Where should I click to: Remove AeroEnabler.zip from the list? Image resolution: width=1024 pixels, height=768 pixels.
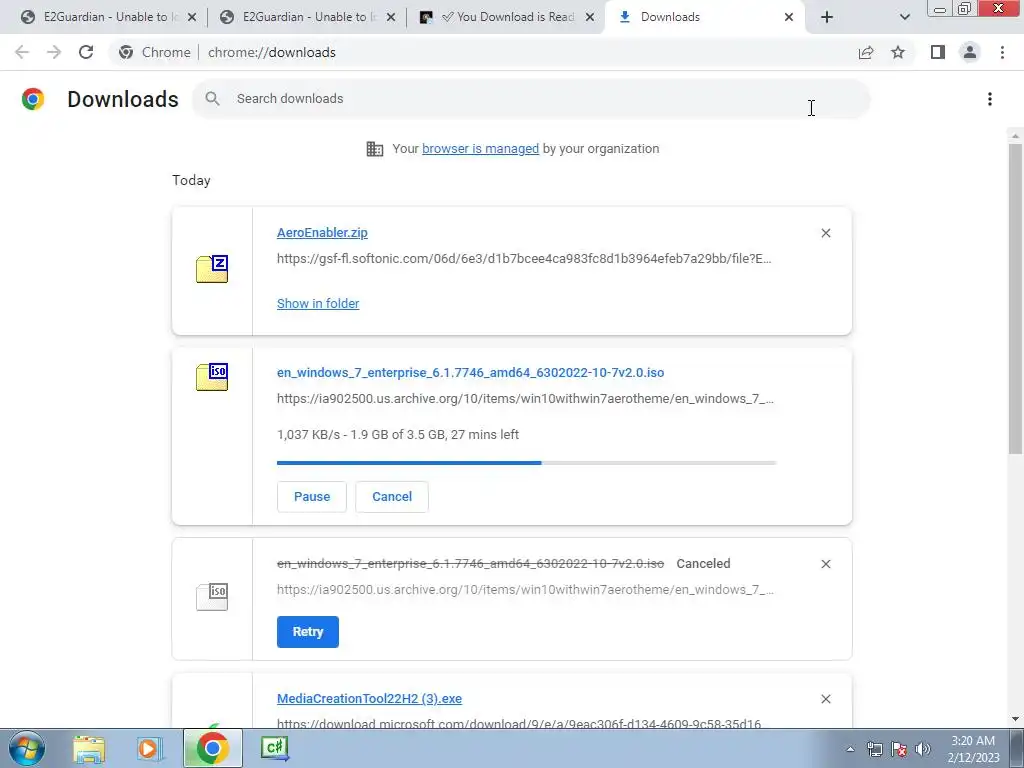[825, 233]
